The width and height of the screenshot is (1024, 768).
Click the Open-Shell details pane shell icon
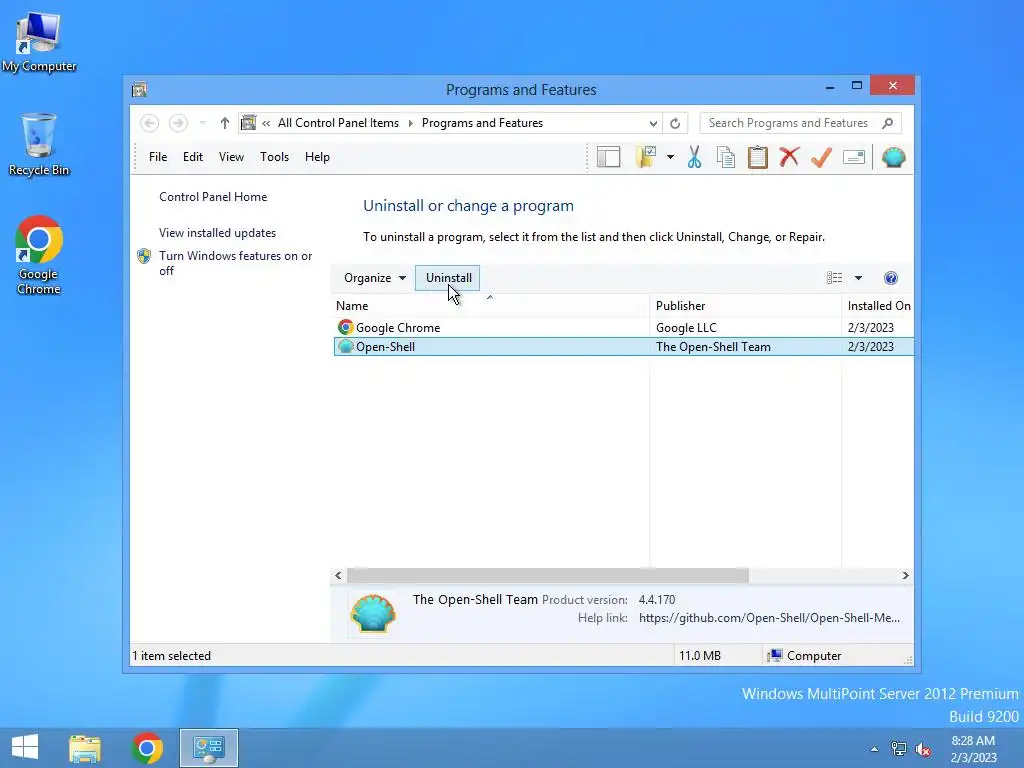pyautogui.click(x=373, y=613)
